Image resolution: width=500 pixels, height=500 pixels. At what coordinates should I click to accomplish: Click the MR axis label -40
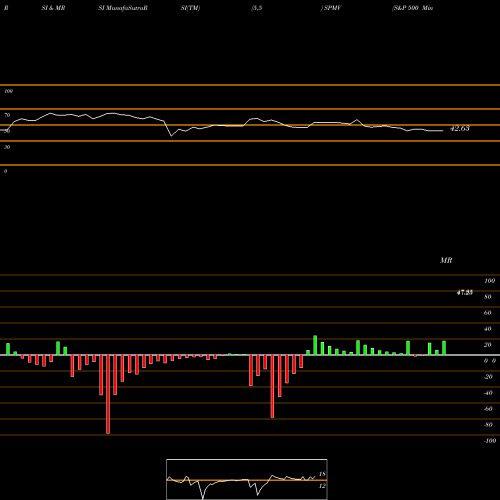(x=488, y=393)
